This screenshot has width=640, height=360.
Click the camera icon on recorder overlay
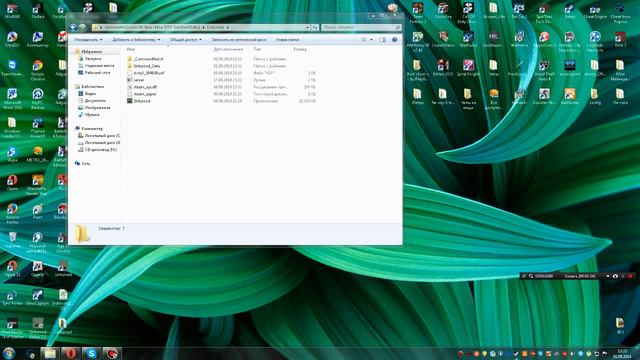pyautogui.click(x=615, y=276)
